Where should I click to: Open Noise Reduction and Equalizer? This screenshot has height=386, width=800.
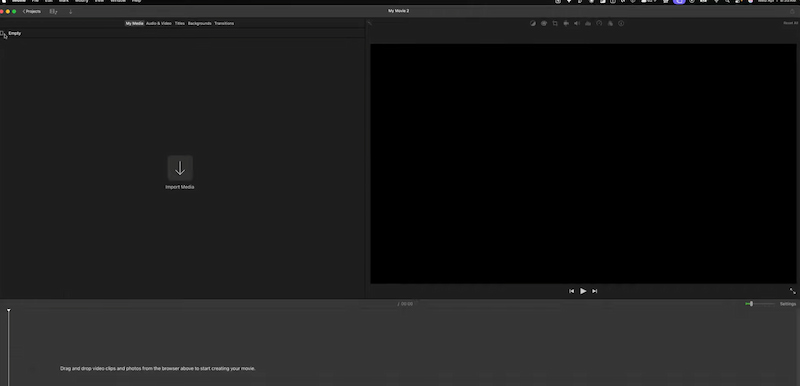pyautogui.click(x=588, y=23)
